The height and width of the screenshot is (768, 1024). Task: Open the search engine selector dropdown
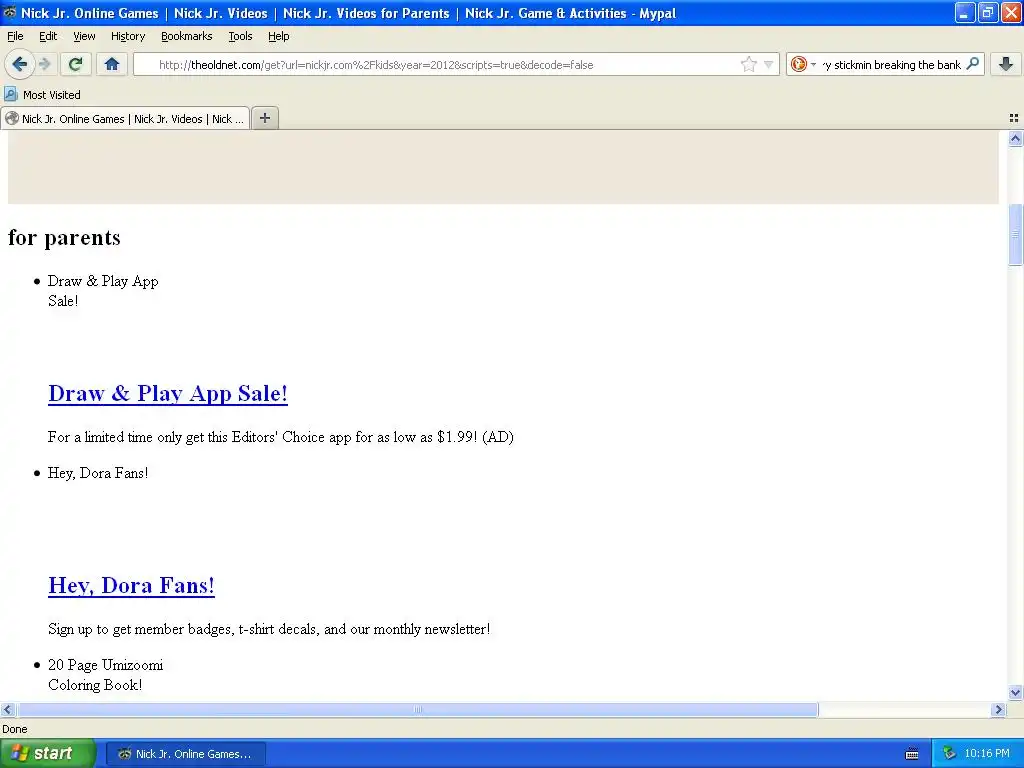[803, 64]
